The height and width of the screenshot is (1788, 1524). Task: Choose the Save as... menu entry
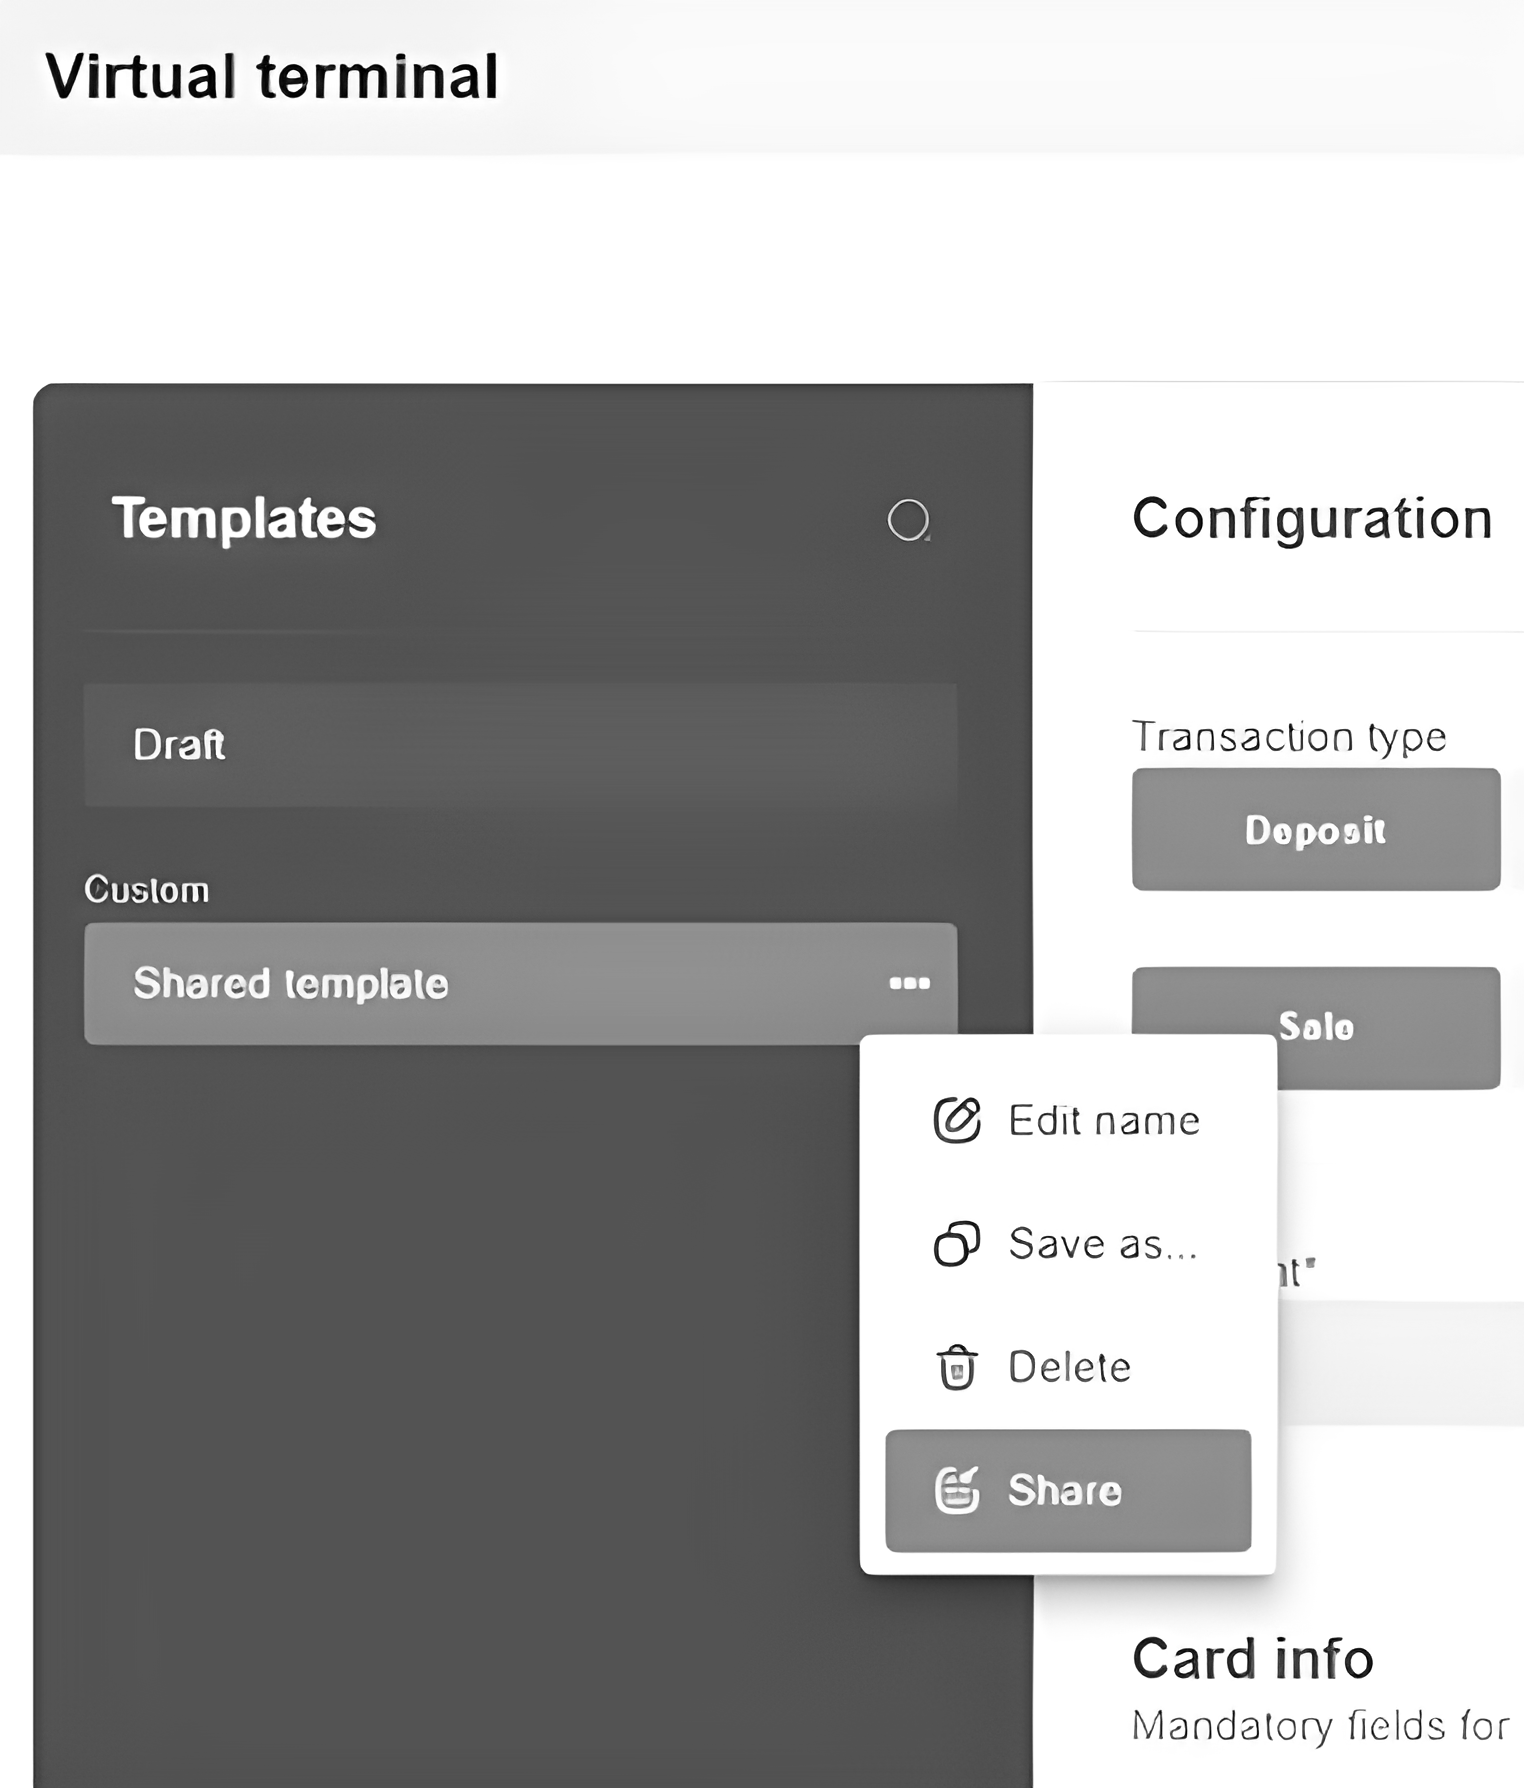(1102, 1245)
